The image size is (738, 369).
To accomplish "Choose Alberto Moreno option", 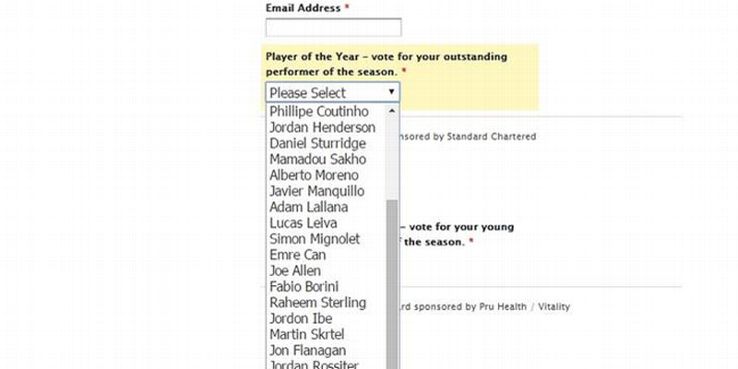I will coord(327,176).
